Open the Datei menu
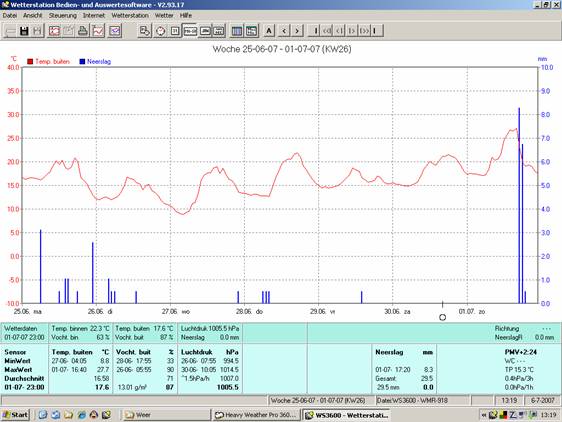The height and width of the screenshot is (422, 562). point(10,15)
